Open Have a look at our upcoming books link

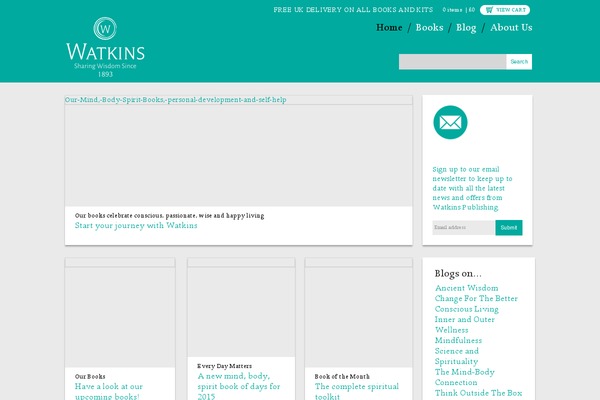(109, 391)
